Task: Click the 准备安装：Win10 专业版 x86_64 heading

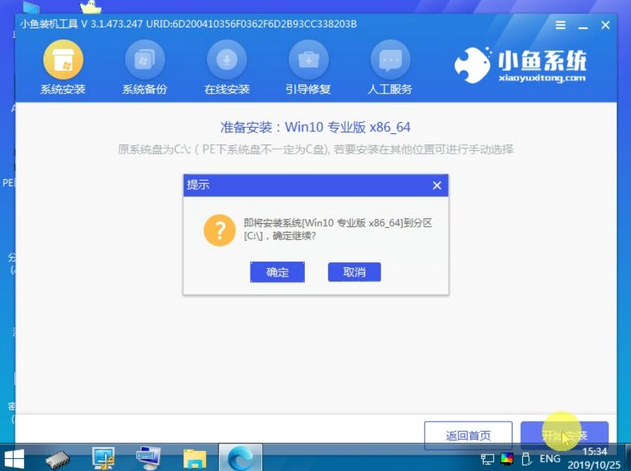Action: pos(316,127)
